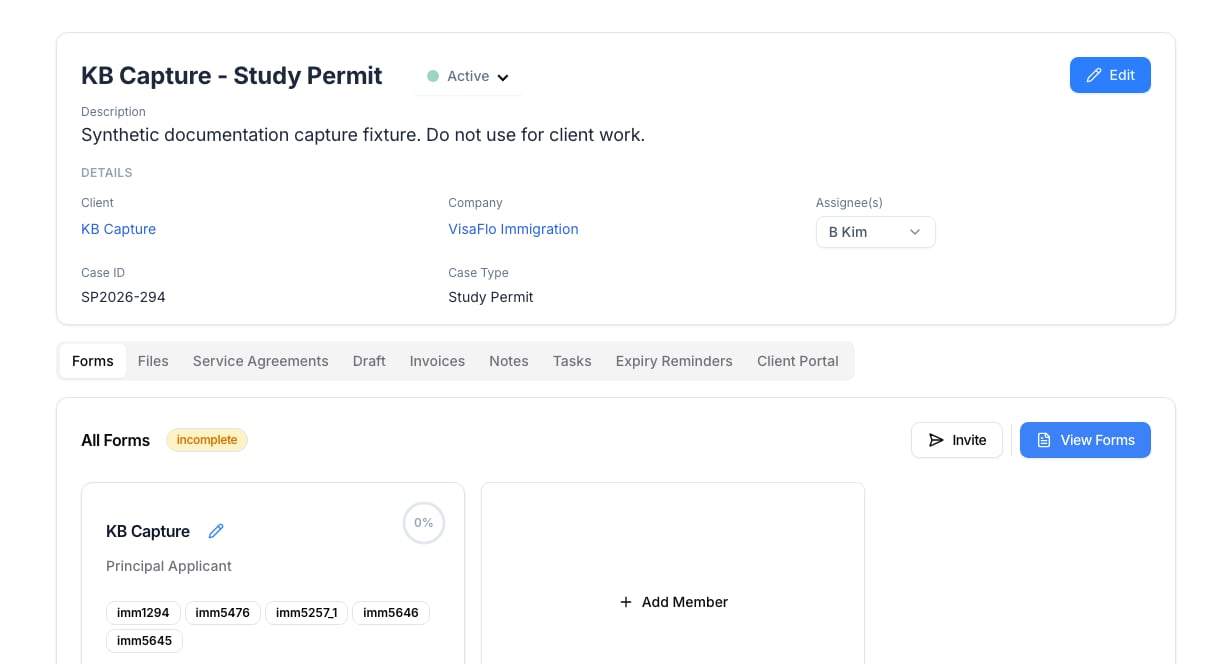Image resolution: width=1232 pixels, height=664 pixels.
Task: Click the Study Permit case type value
Action: [x=491, y=297]
